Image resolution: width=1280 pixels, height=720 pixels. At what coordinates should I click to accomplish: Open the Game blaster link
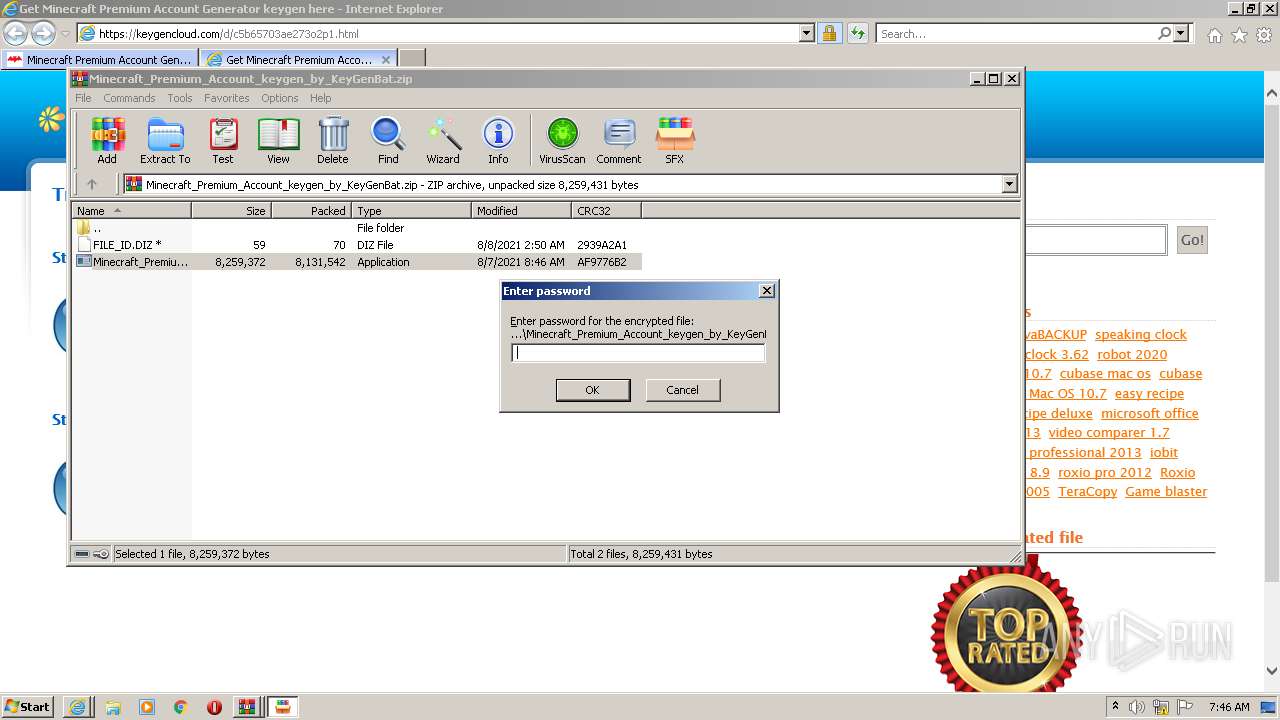[x=1166, y=492]
